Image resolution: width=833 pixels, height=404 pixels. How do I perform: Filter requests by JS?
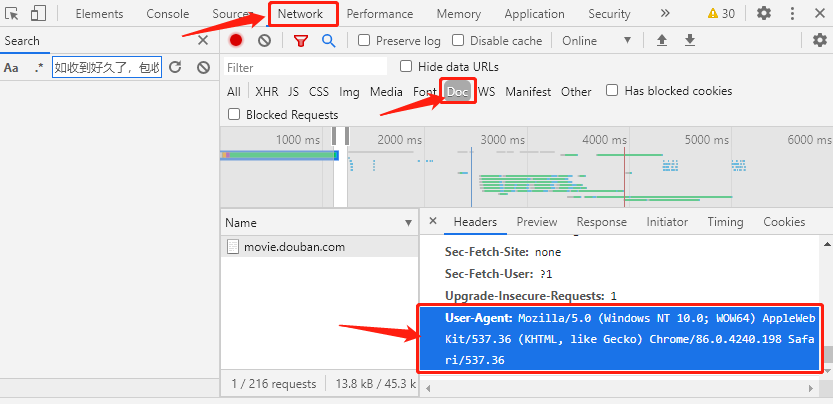tap(293, 91)
